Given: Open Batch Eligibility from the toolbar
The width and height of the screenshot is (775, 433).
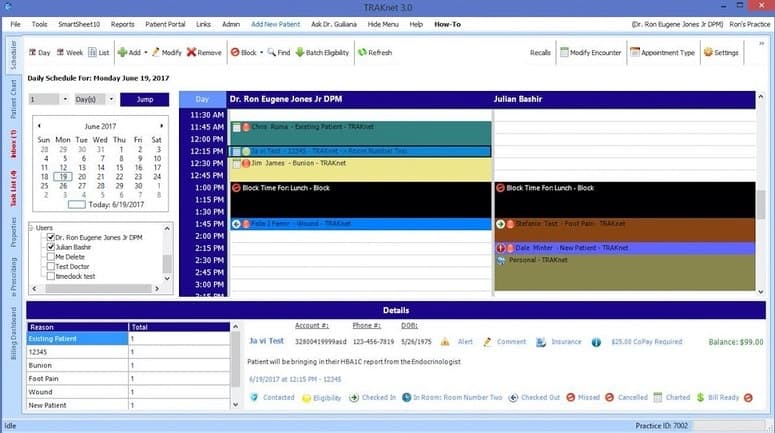Looking at the screenshot, I should pos(303,52).
